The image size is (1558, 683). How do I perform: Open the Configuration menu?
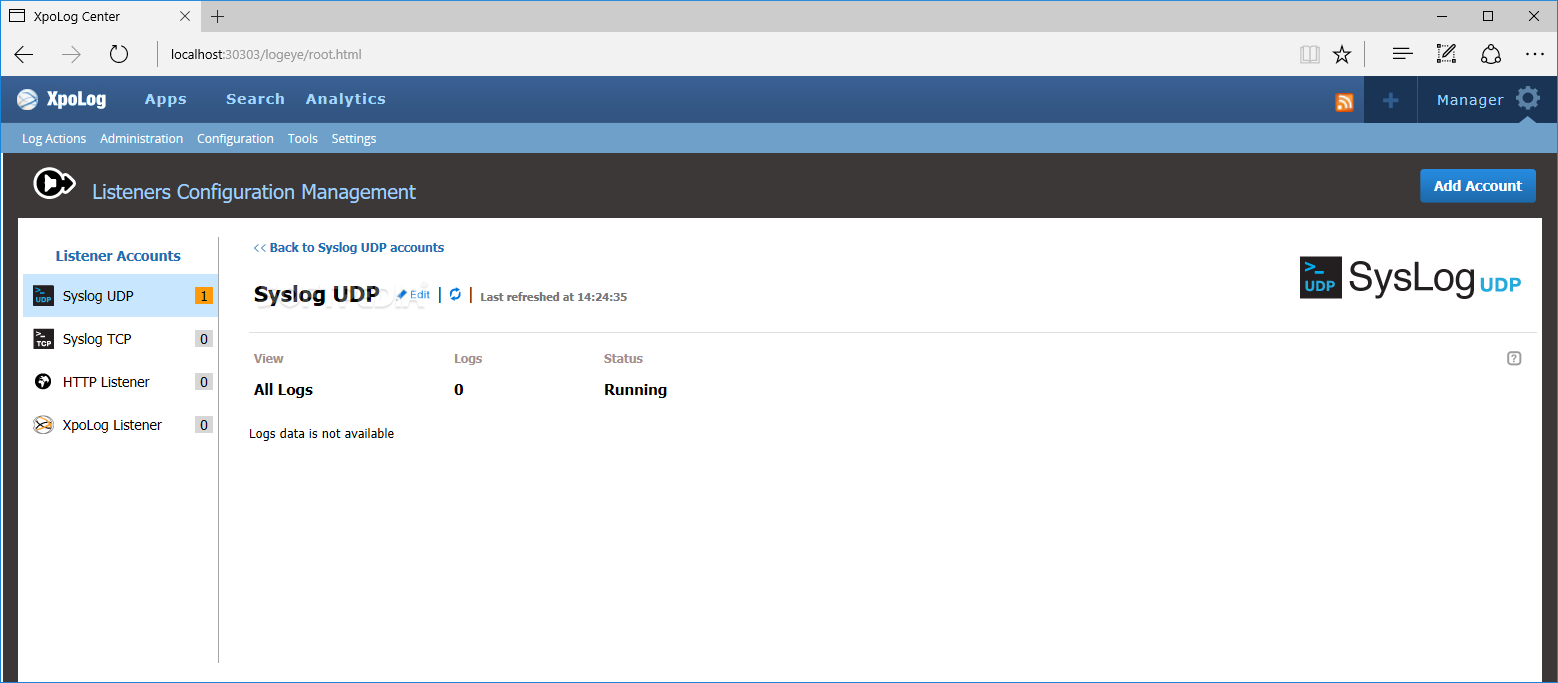(235, 139)
